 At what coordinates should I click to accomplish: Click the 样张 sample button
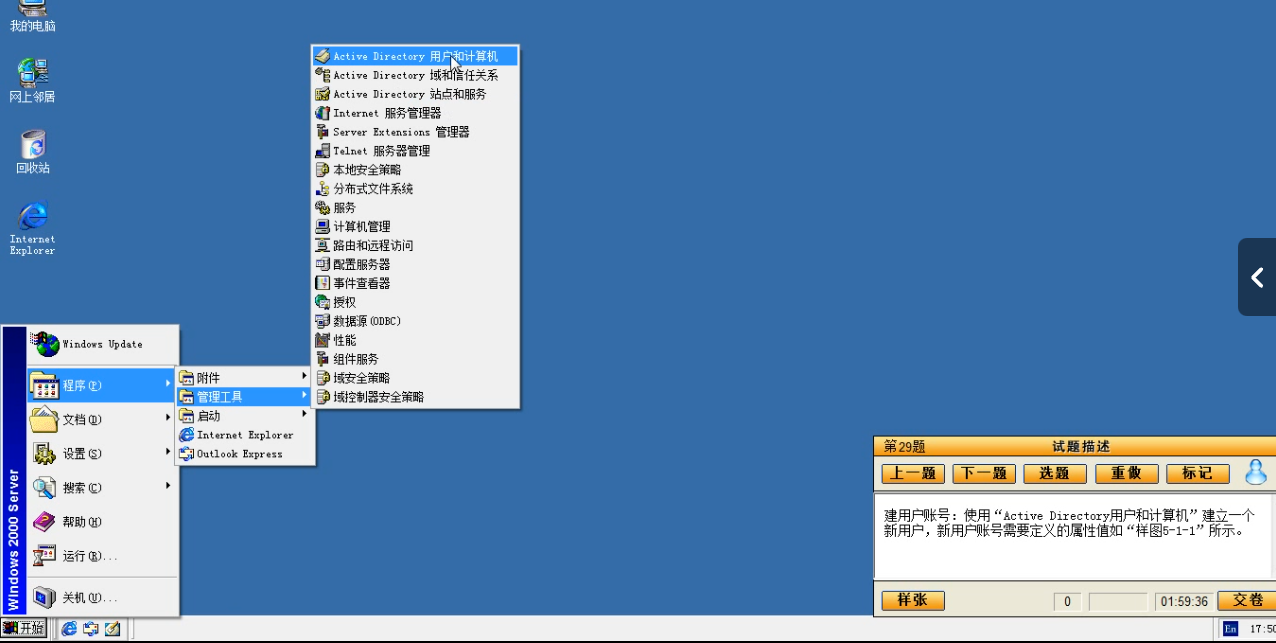pos(912,600)
